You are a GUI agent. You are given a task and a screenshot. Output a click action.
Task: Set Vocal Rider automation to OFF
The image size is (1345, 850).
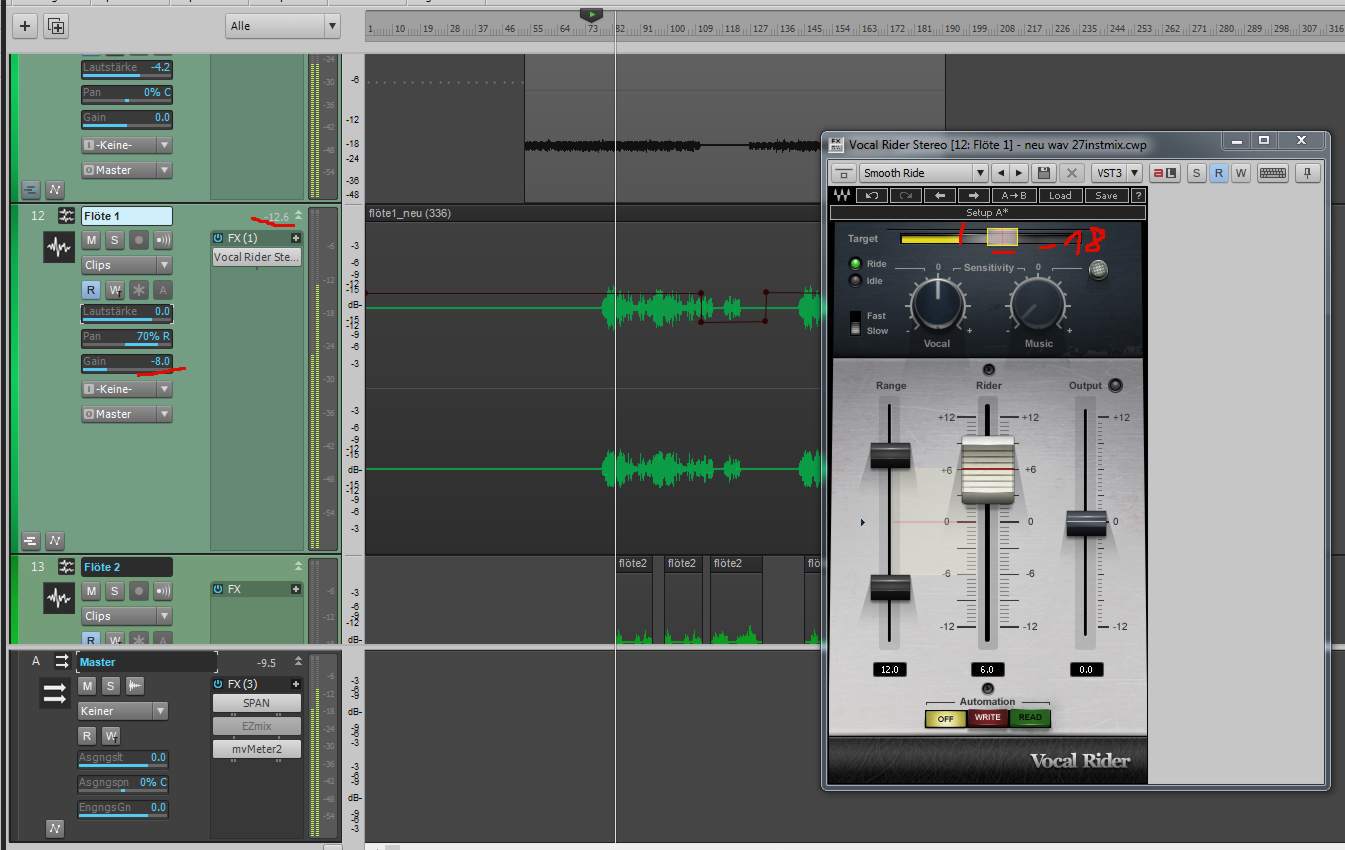click(x=945, y=718)
